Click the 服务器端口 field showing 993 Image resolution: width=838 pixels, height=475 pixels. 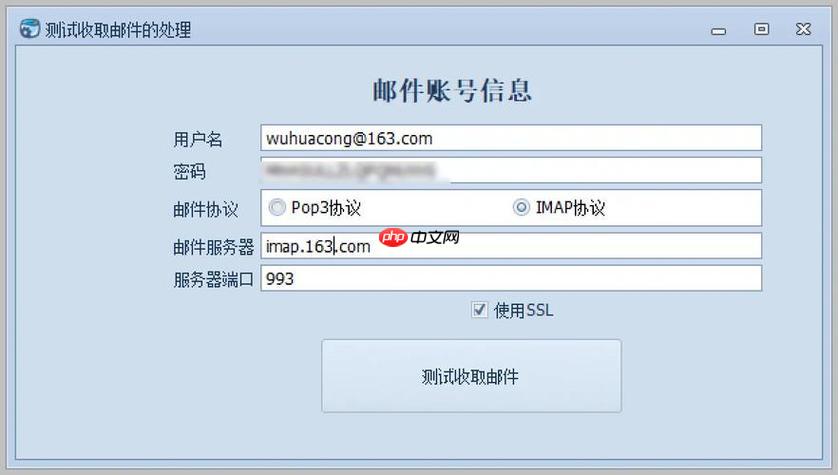click(x=511, y=278)
